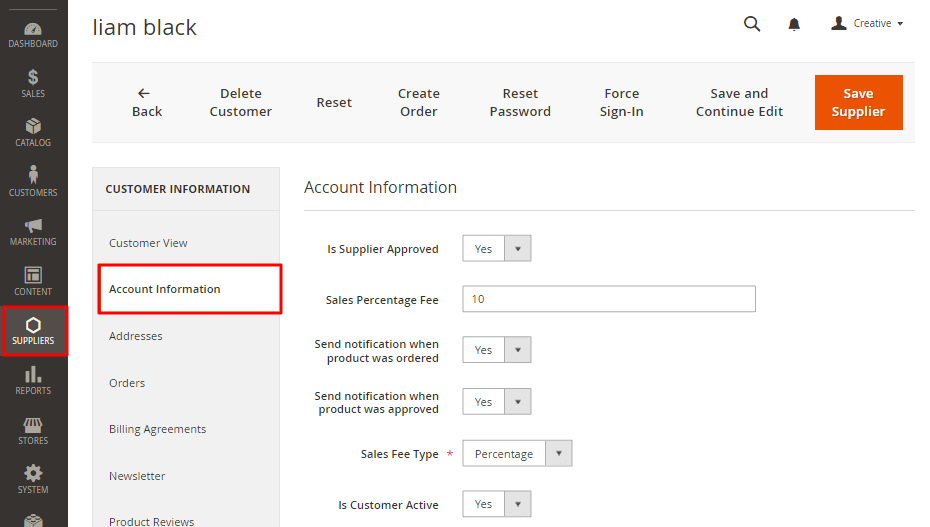Switch to the Addresses tab
The image size is (930, 527).
136,336
